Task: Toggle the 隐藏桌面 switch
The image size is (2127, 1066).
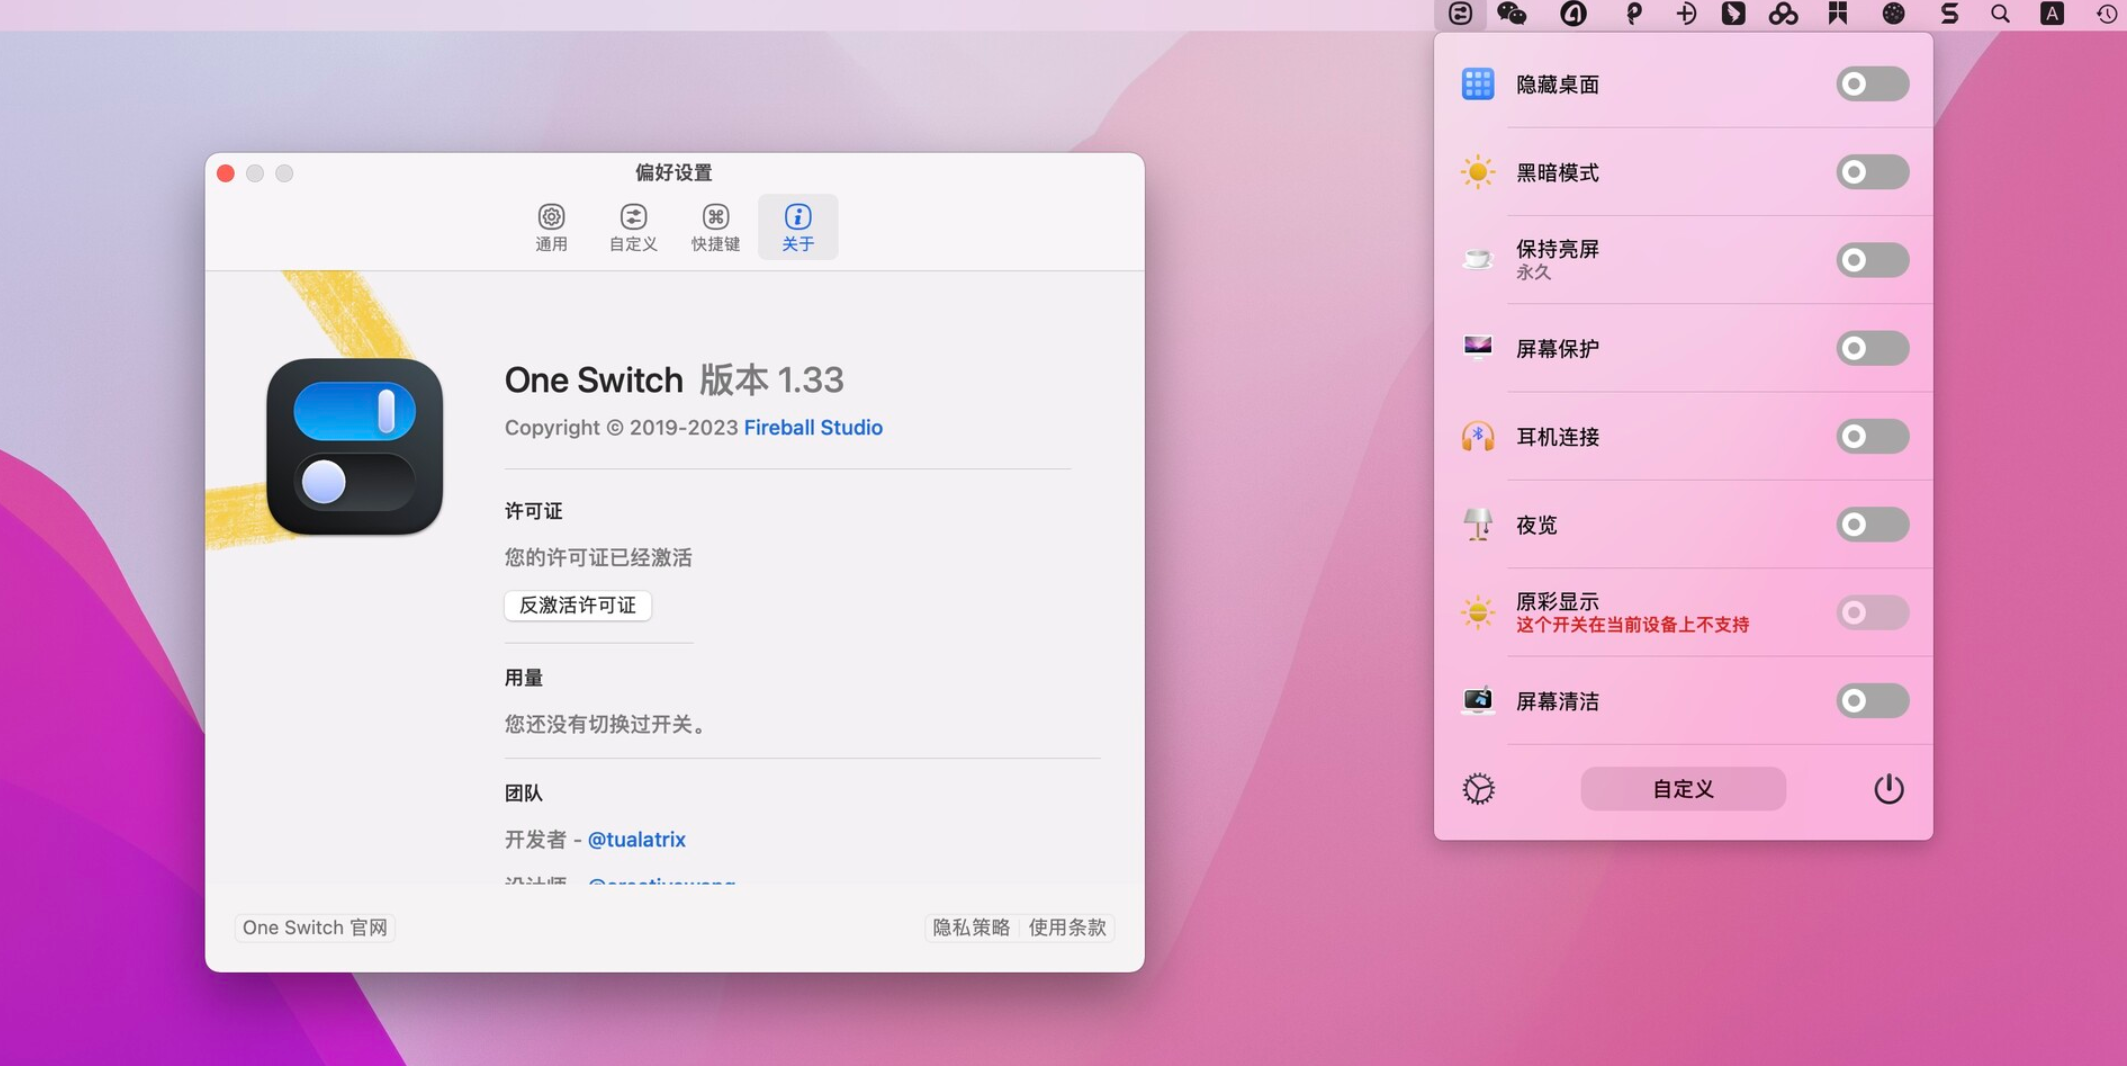Action: (x=1872, y=84)
